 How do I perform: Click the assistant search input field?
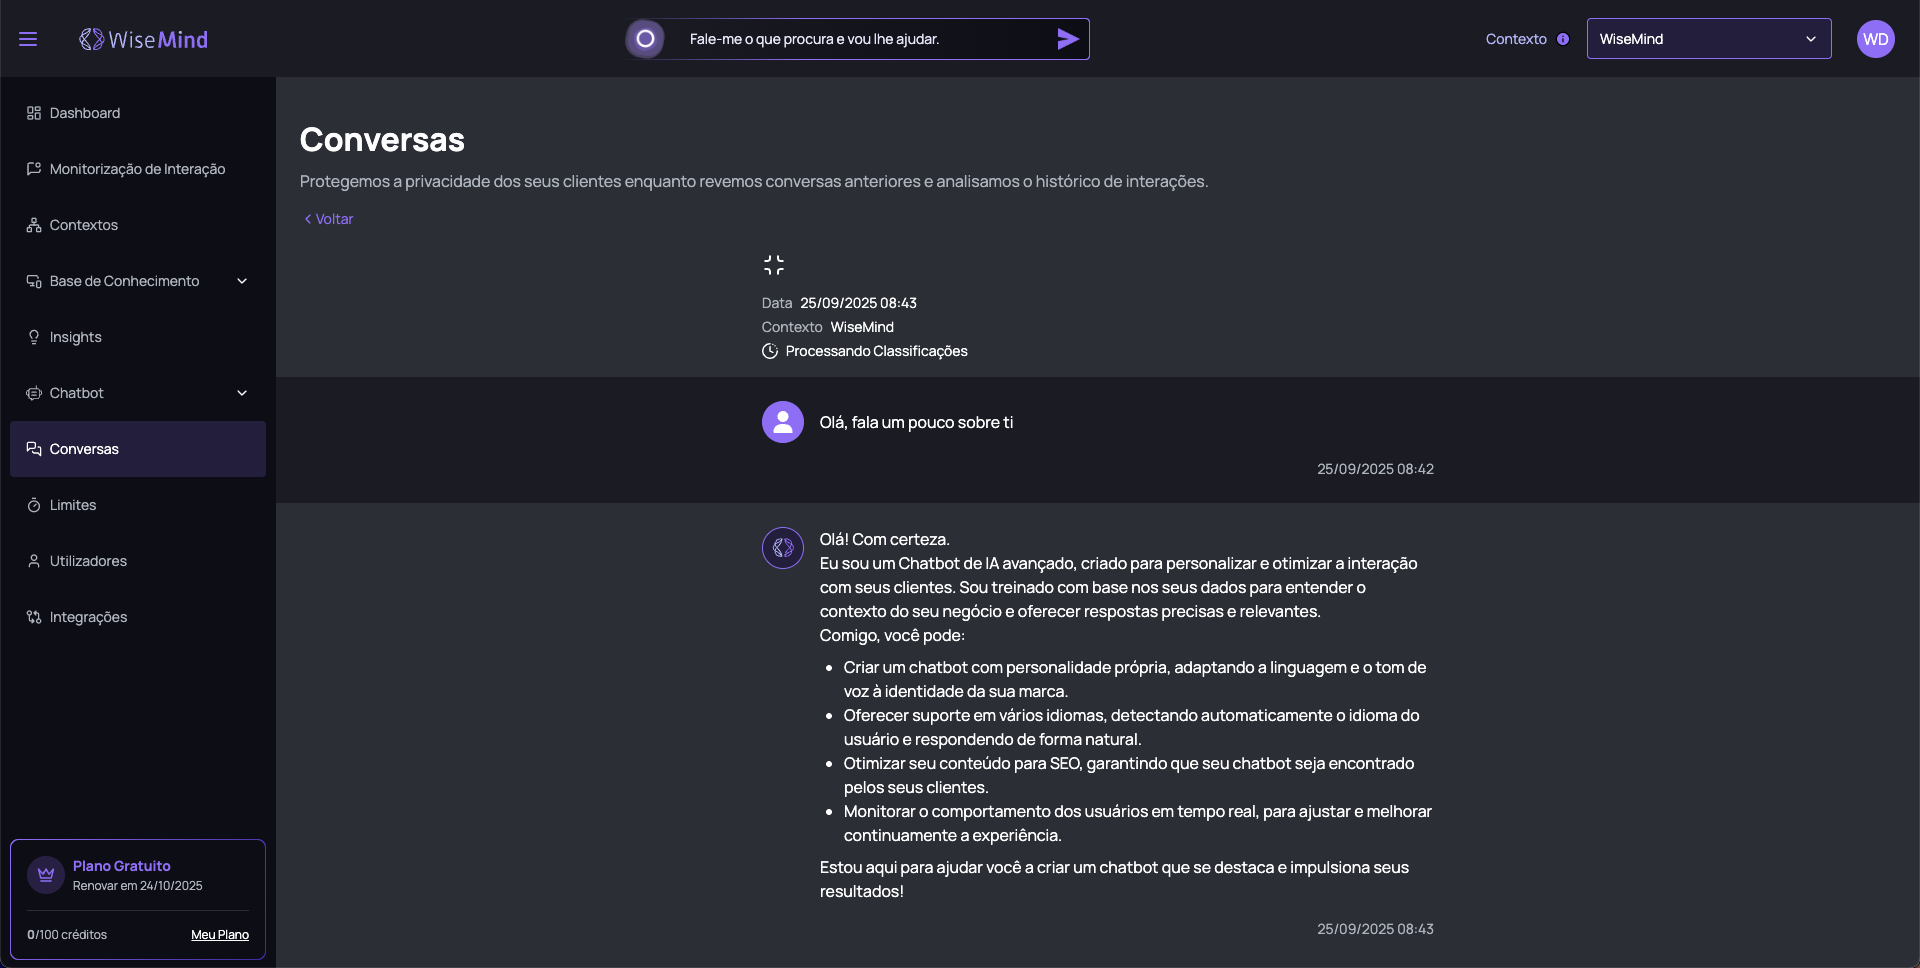[x=860, y=39]
